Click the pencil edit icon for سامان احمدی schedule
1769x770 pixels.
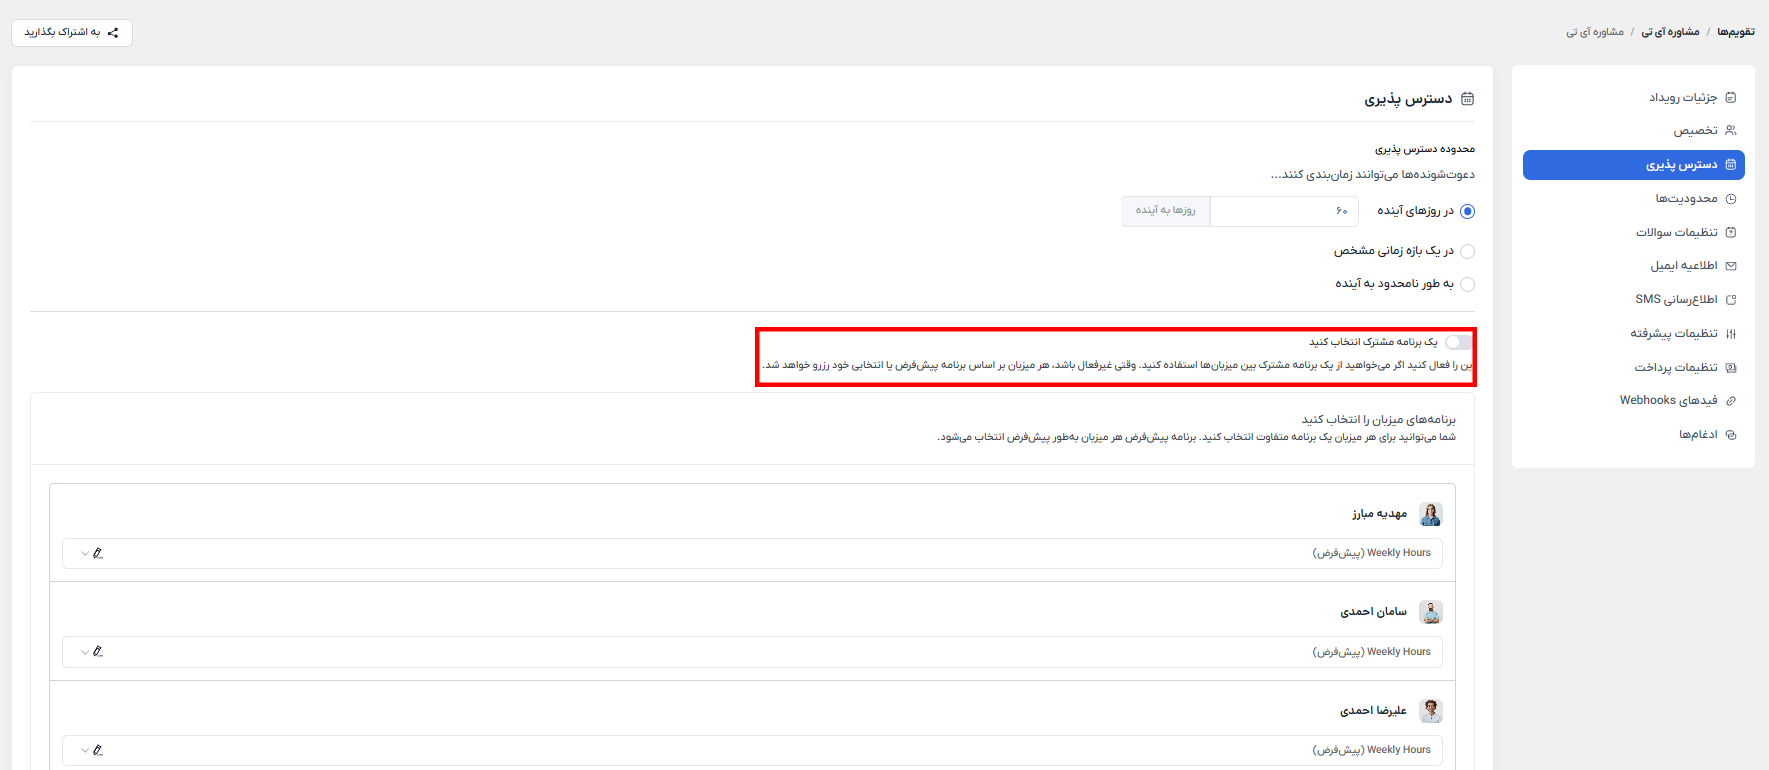click(x=98, y=652)
